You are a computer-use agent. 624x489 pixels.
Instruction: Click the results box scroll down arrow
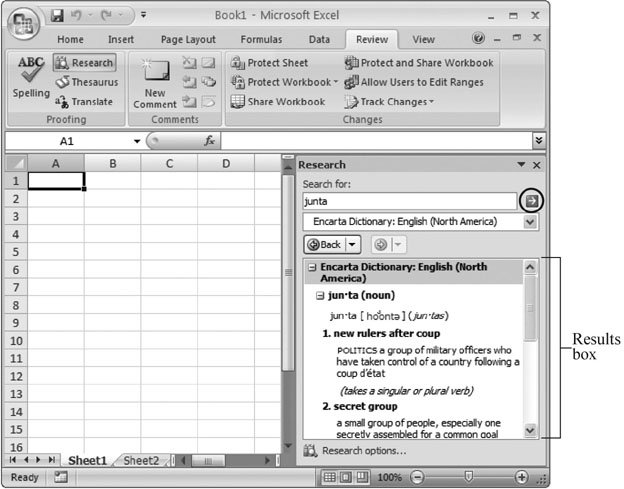click(x=530, y=430)
